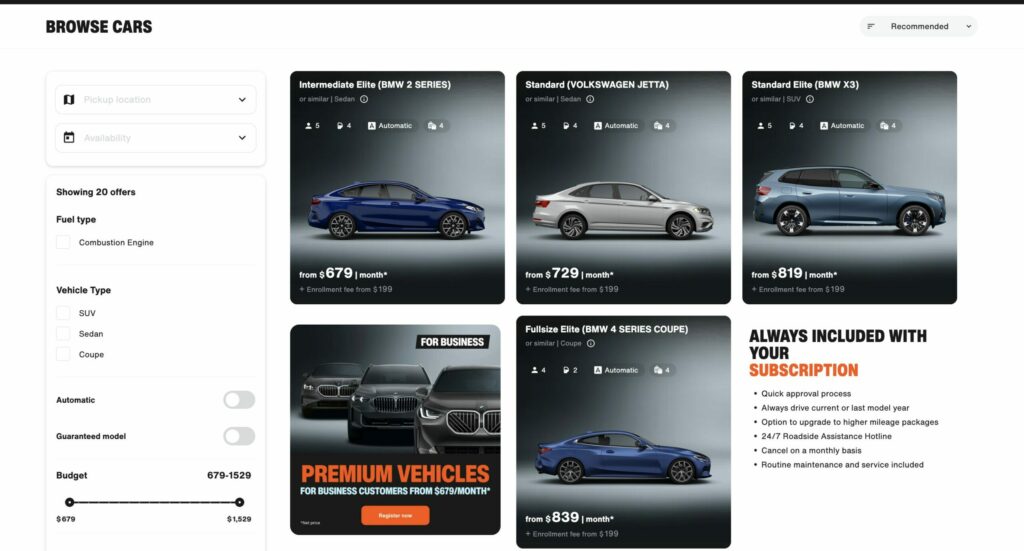Image resolution: width=1024 pixels, height=551 pixels.
Task: Click enrollment fee text on BMW X3 card
Action: click(798, 289)
